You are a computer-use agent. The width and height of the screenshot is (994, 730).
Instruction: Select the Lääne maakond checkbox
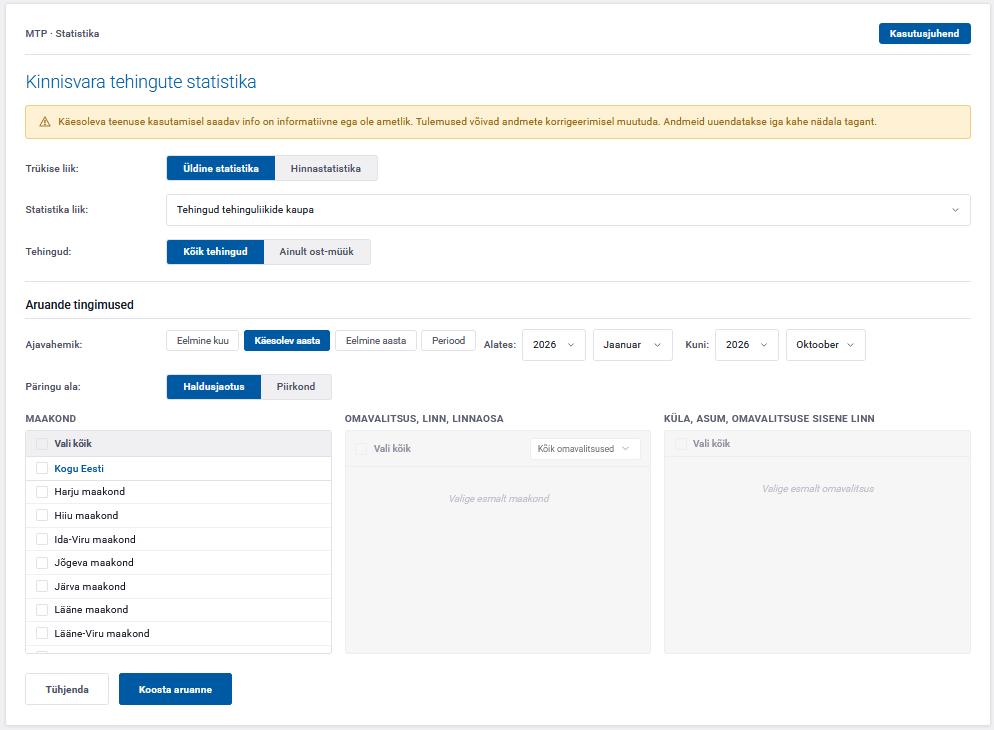[42, 610]
